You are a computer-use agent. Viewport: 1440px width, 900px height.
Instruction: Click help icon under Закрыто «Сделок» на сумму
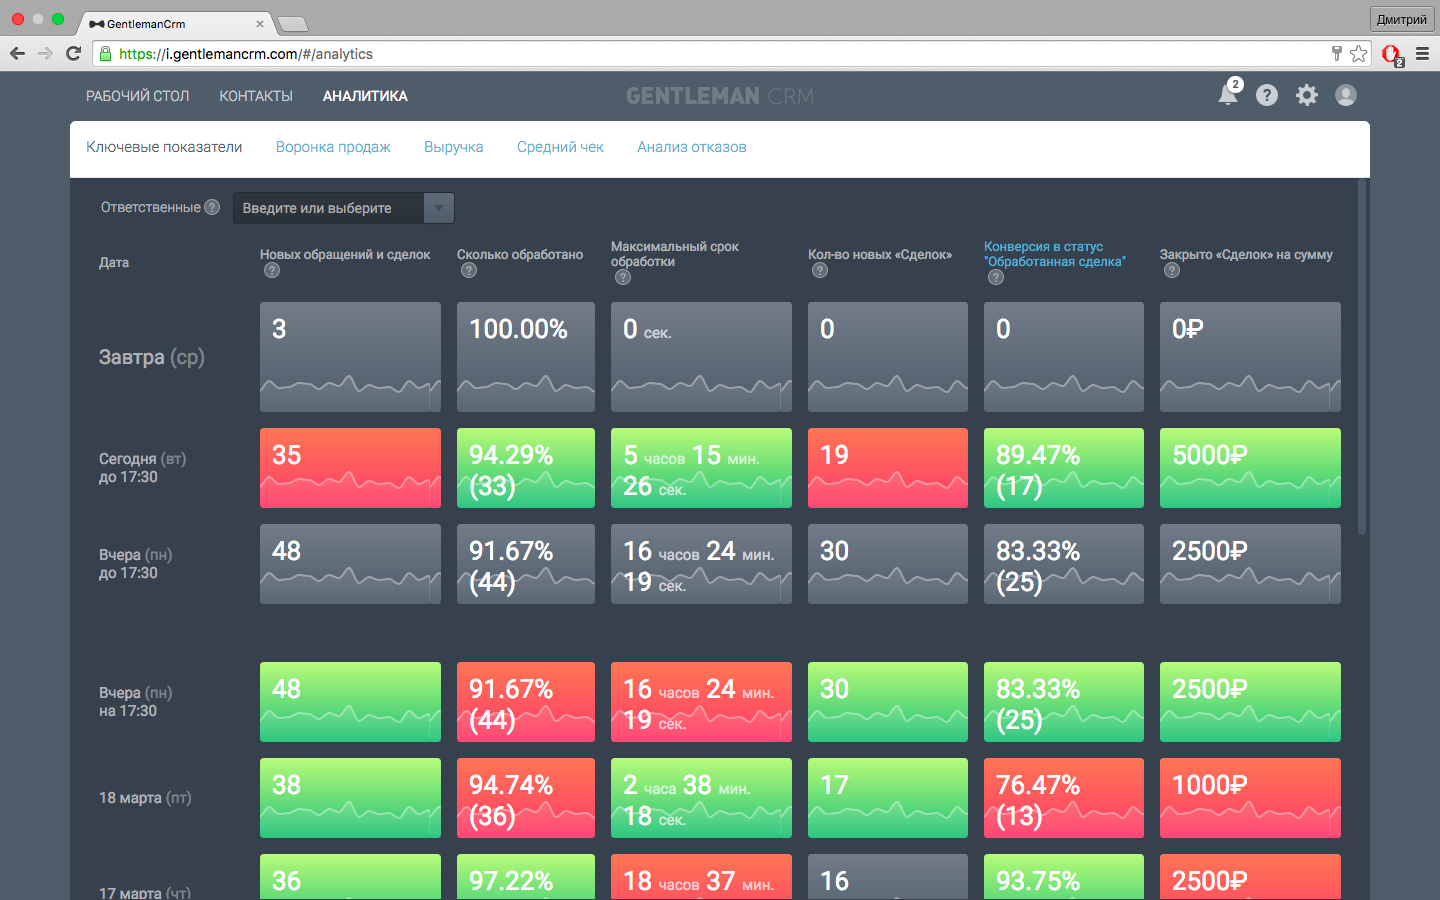coord(1172,270)
